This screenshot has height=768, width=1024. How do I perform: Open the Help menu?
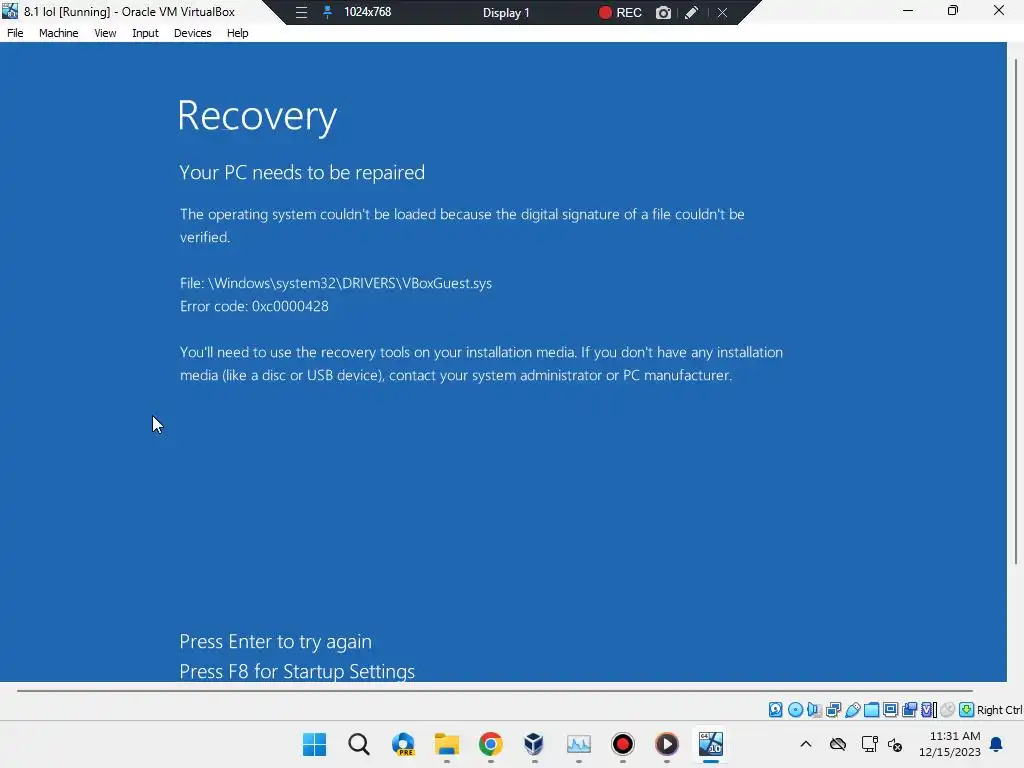click(x=237, y=33)
